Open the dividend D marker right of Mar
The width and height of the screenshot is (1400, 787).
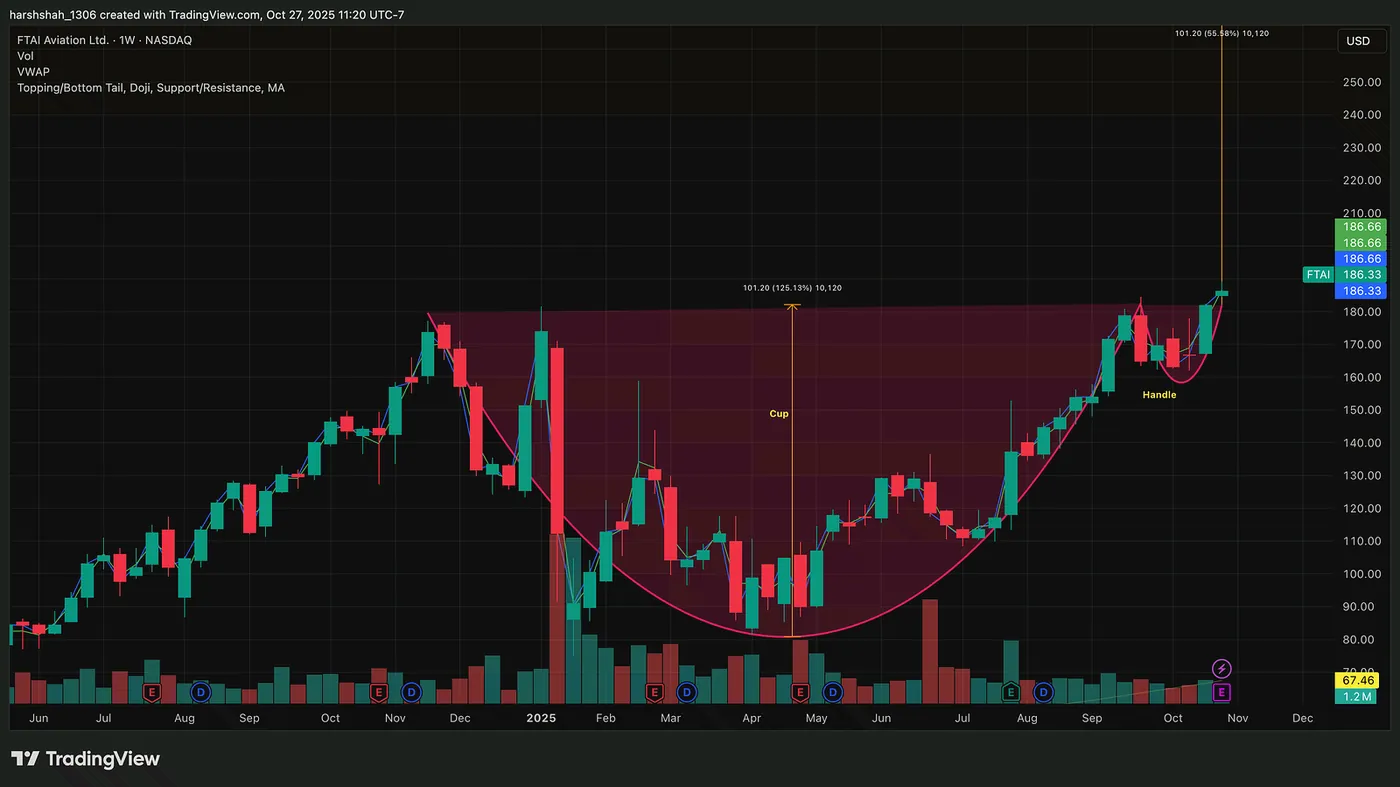point(687,691)
